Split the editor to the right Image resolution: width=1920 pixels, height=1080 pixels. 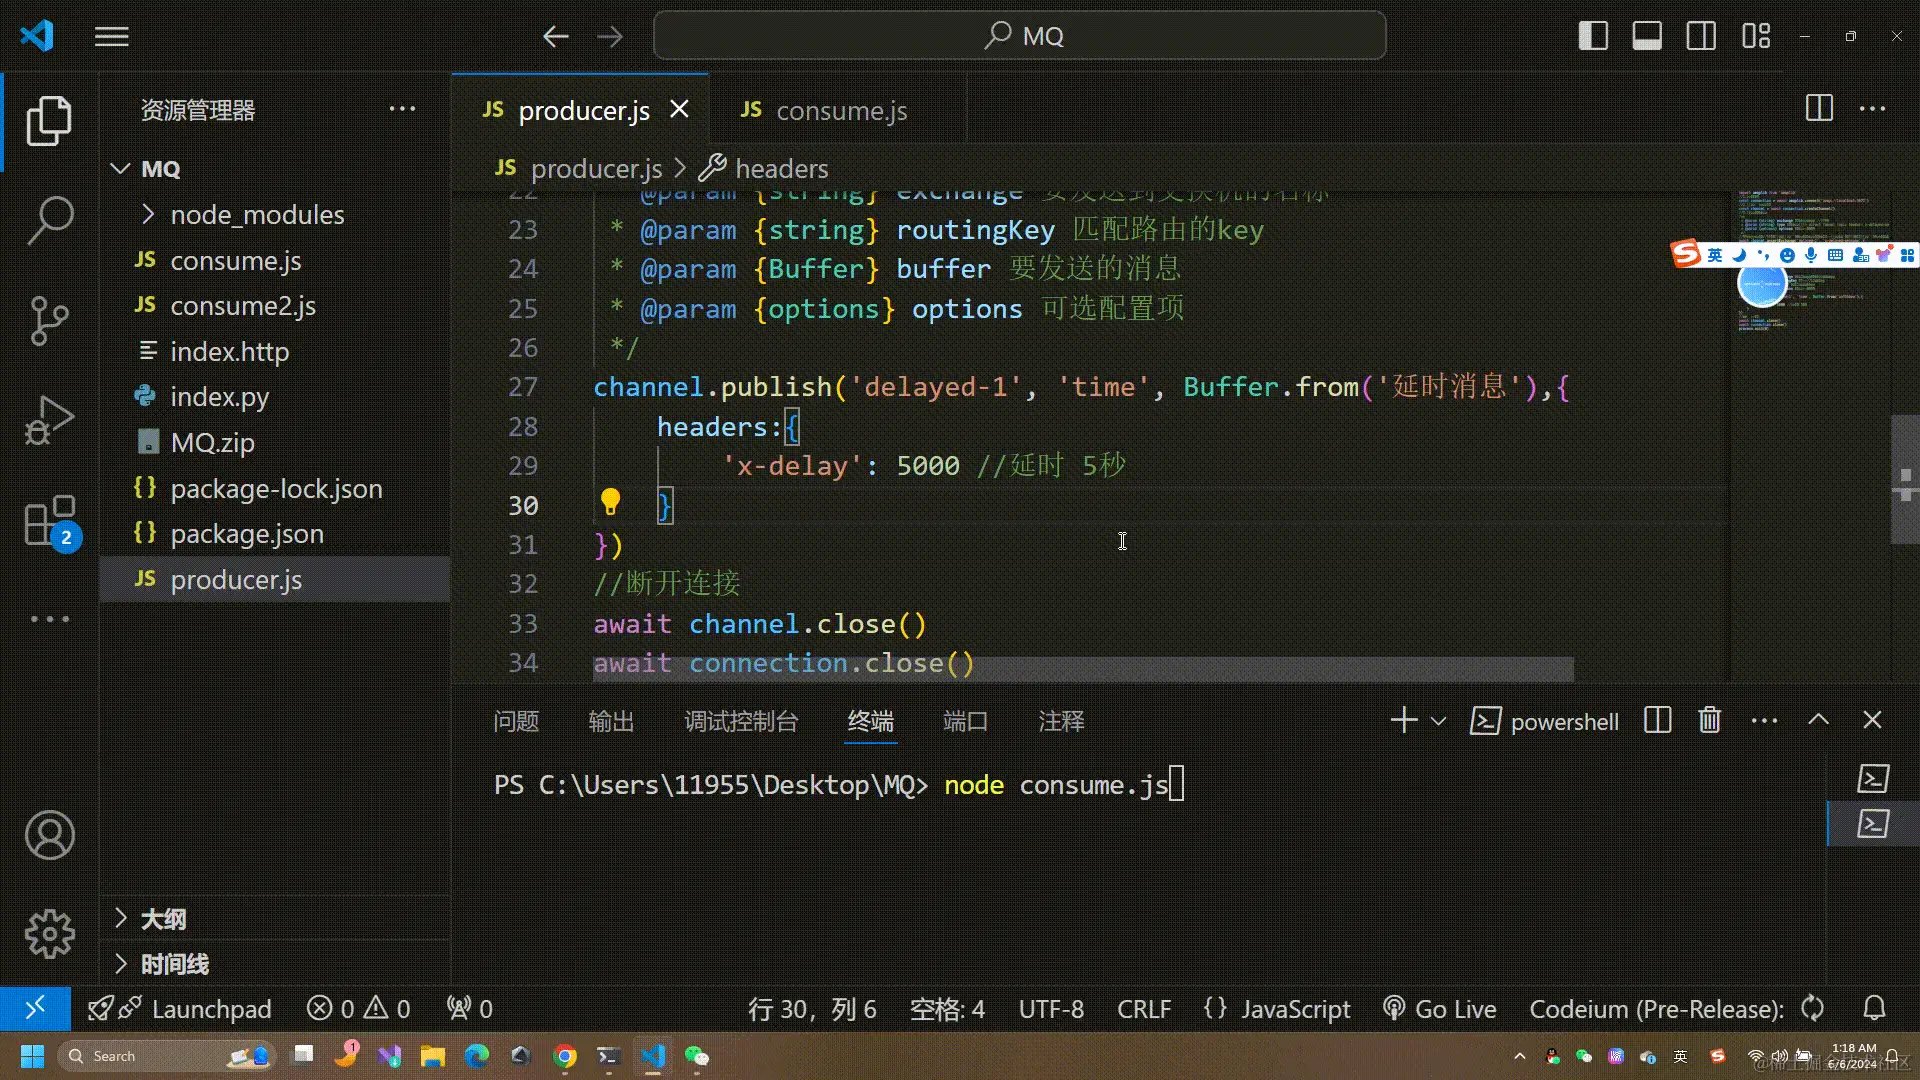(x=1819, y=108)
